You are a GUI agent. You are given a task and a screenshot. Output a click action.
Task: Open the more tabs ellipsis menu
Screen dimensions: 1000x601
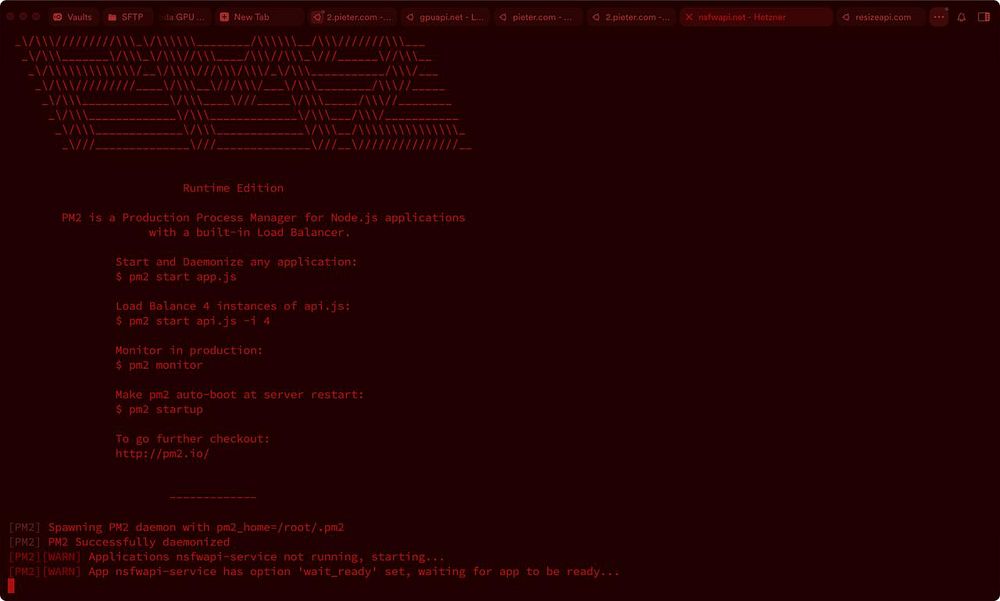(939, 17)
